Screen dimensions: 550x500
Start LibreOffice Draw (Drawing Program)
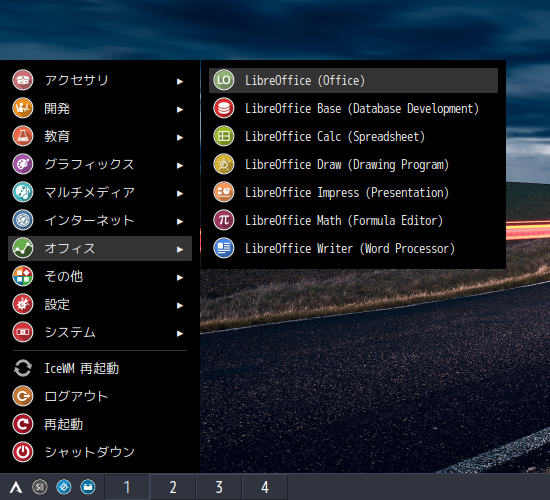click(353, 164)
